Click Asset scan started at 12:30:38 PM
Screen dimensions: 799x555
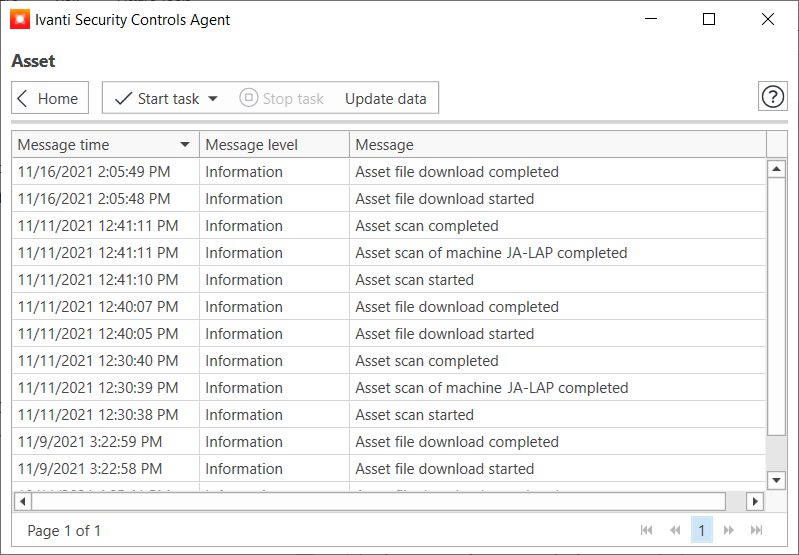click(414, 415)
